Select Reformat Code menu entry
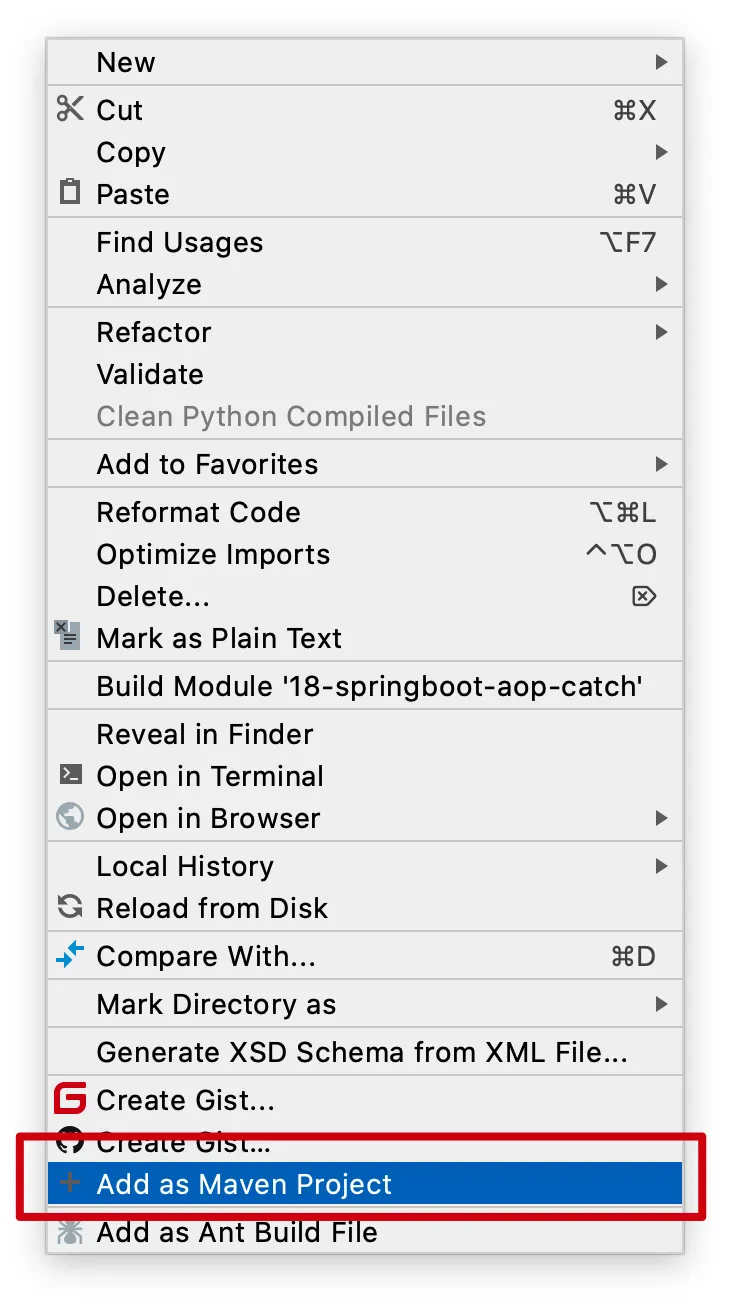Screen dimensions: 730x1308 pos(365,512)
